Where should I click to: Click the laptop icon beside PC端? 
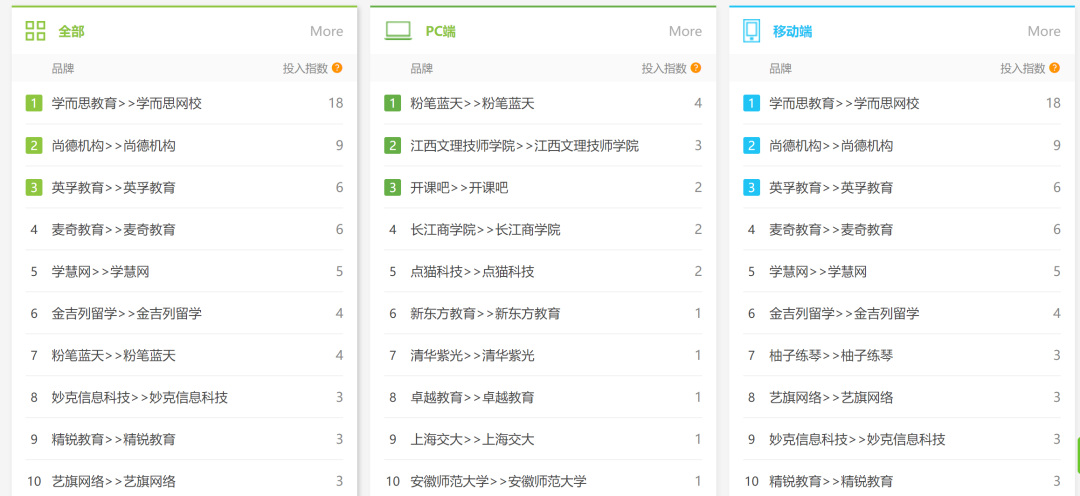(398, 31)
